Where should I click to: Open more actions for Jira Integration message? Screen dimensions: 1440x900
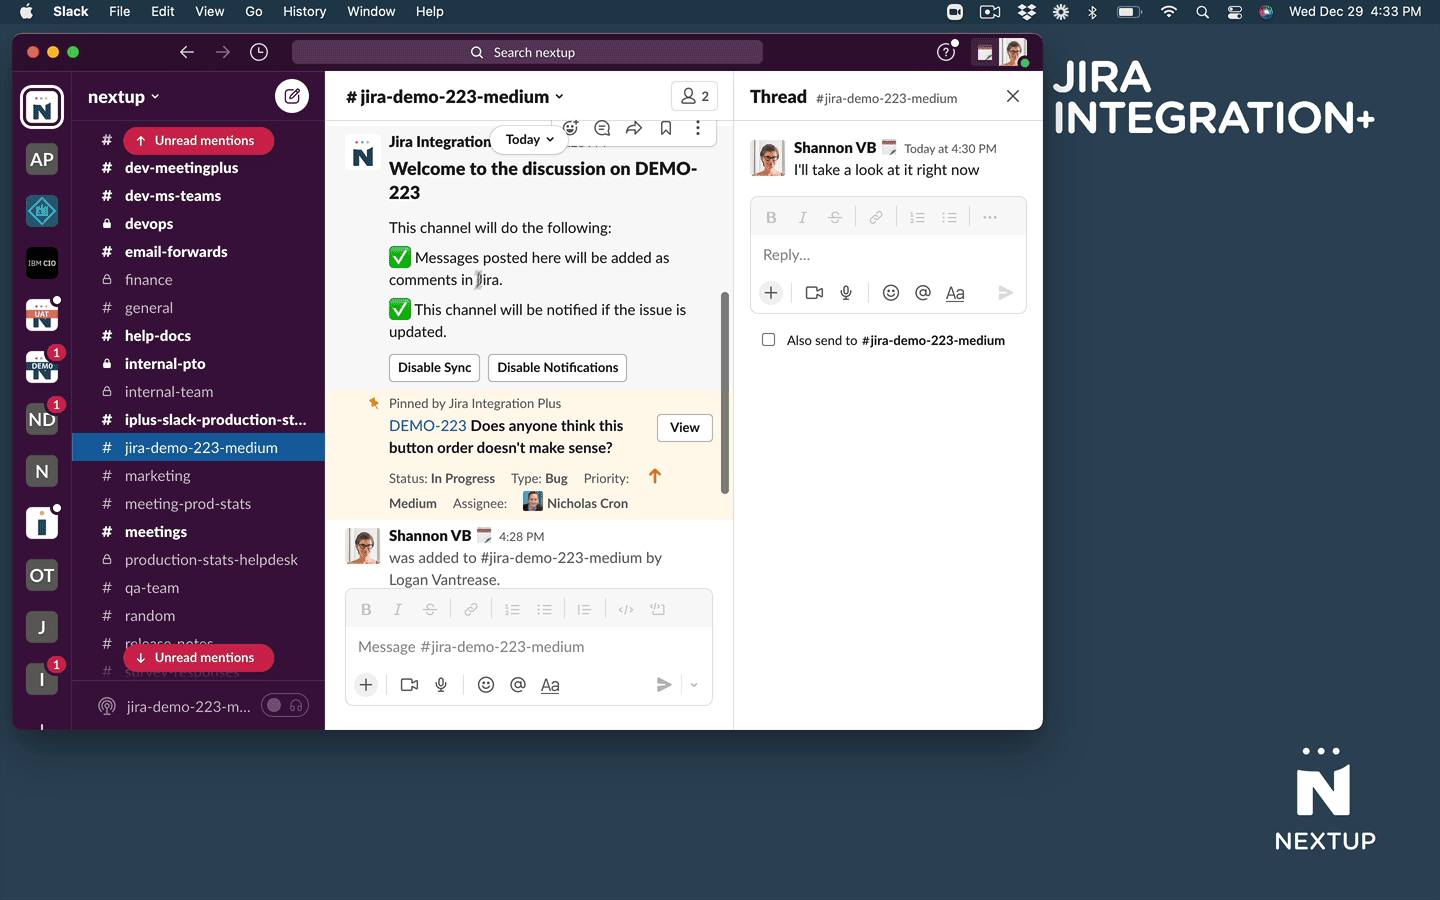[698, 128]
